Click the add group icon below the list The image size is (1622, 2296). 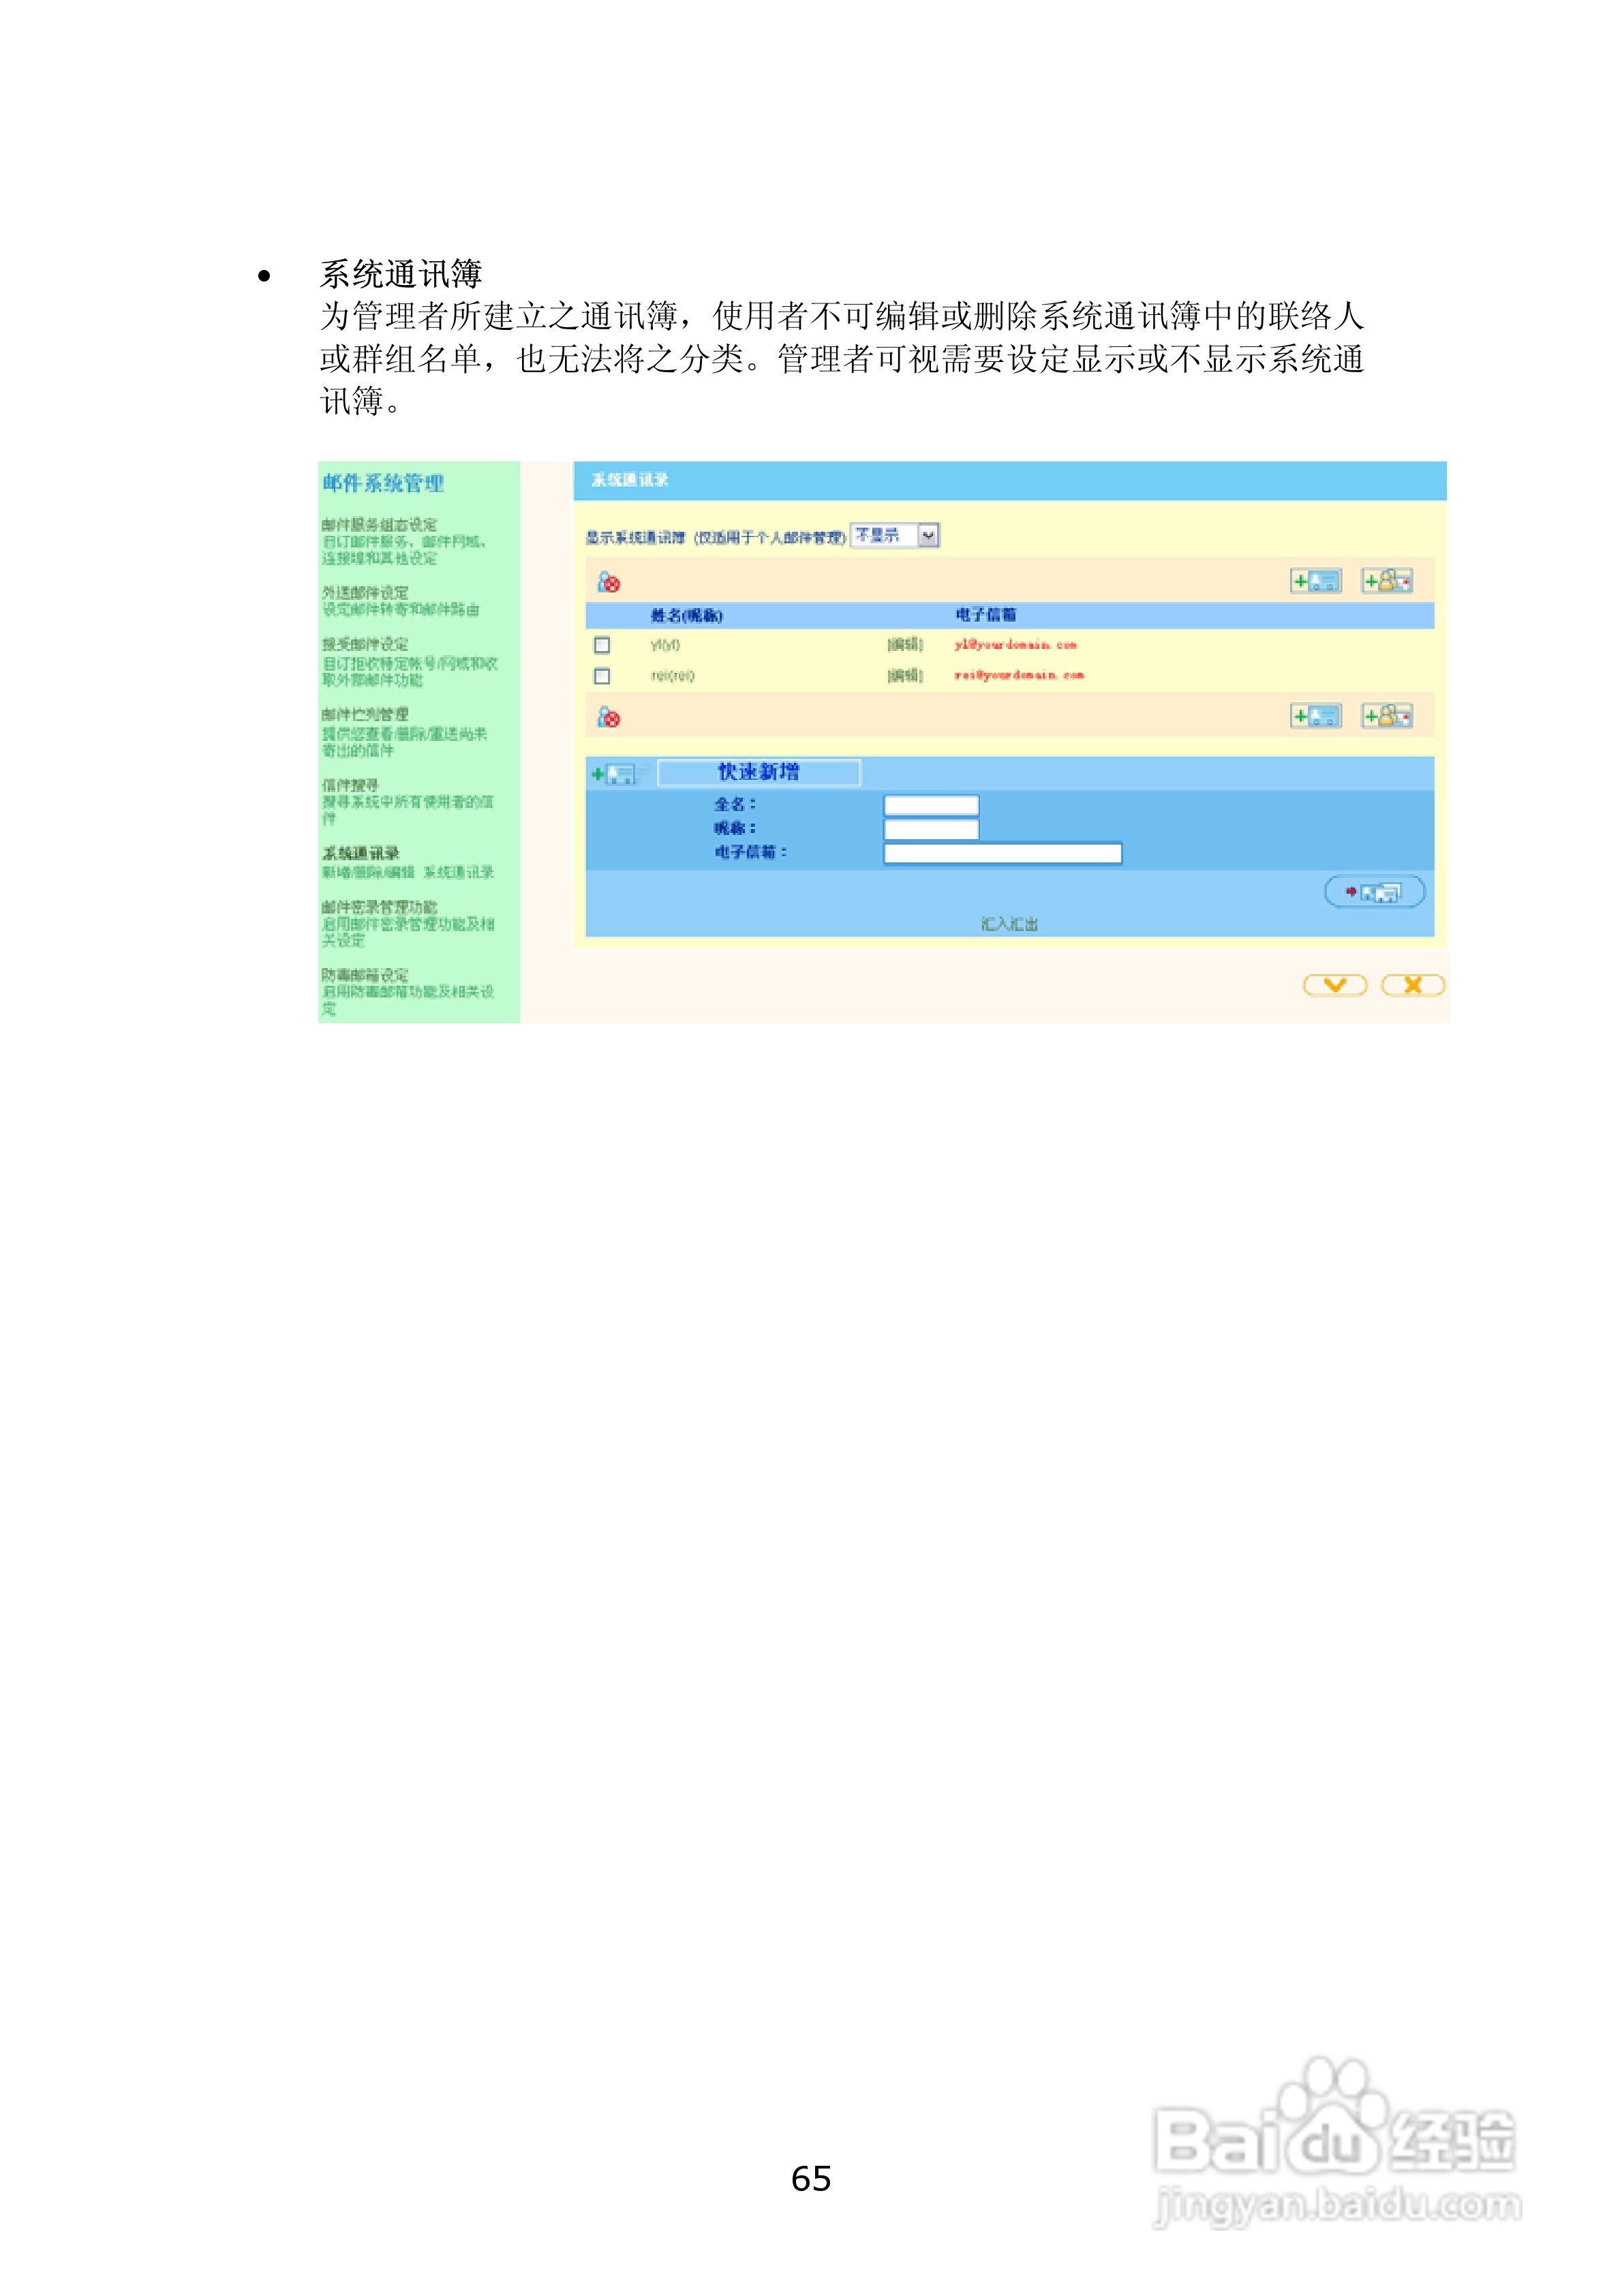1388,715
